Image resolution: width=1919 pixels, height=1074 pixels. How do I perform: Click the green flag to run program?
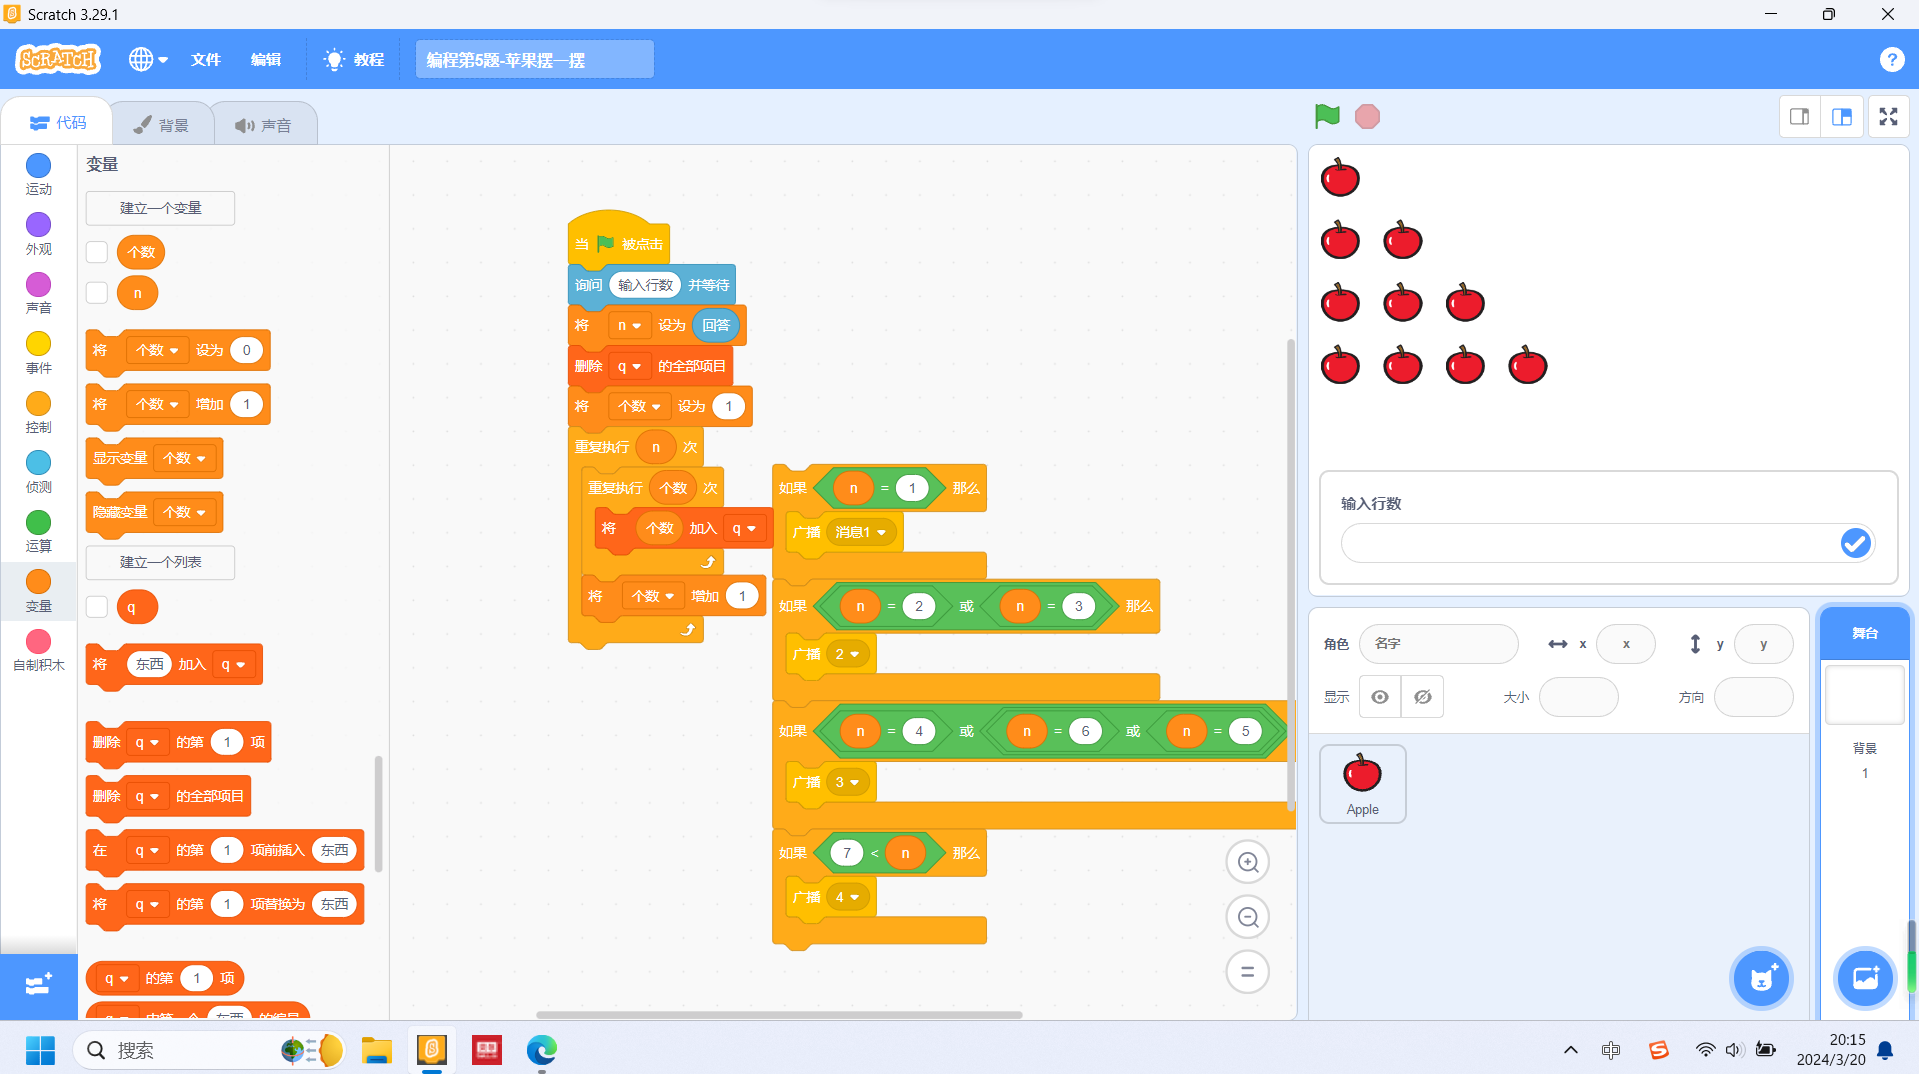coord(1327,117)
